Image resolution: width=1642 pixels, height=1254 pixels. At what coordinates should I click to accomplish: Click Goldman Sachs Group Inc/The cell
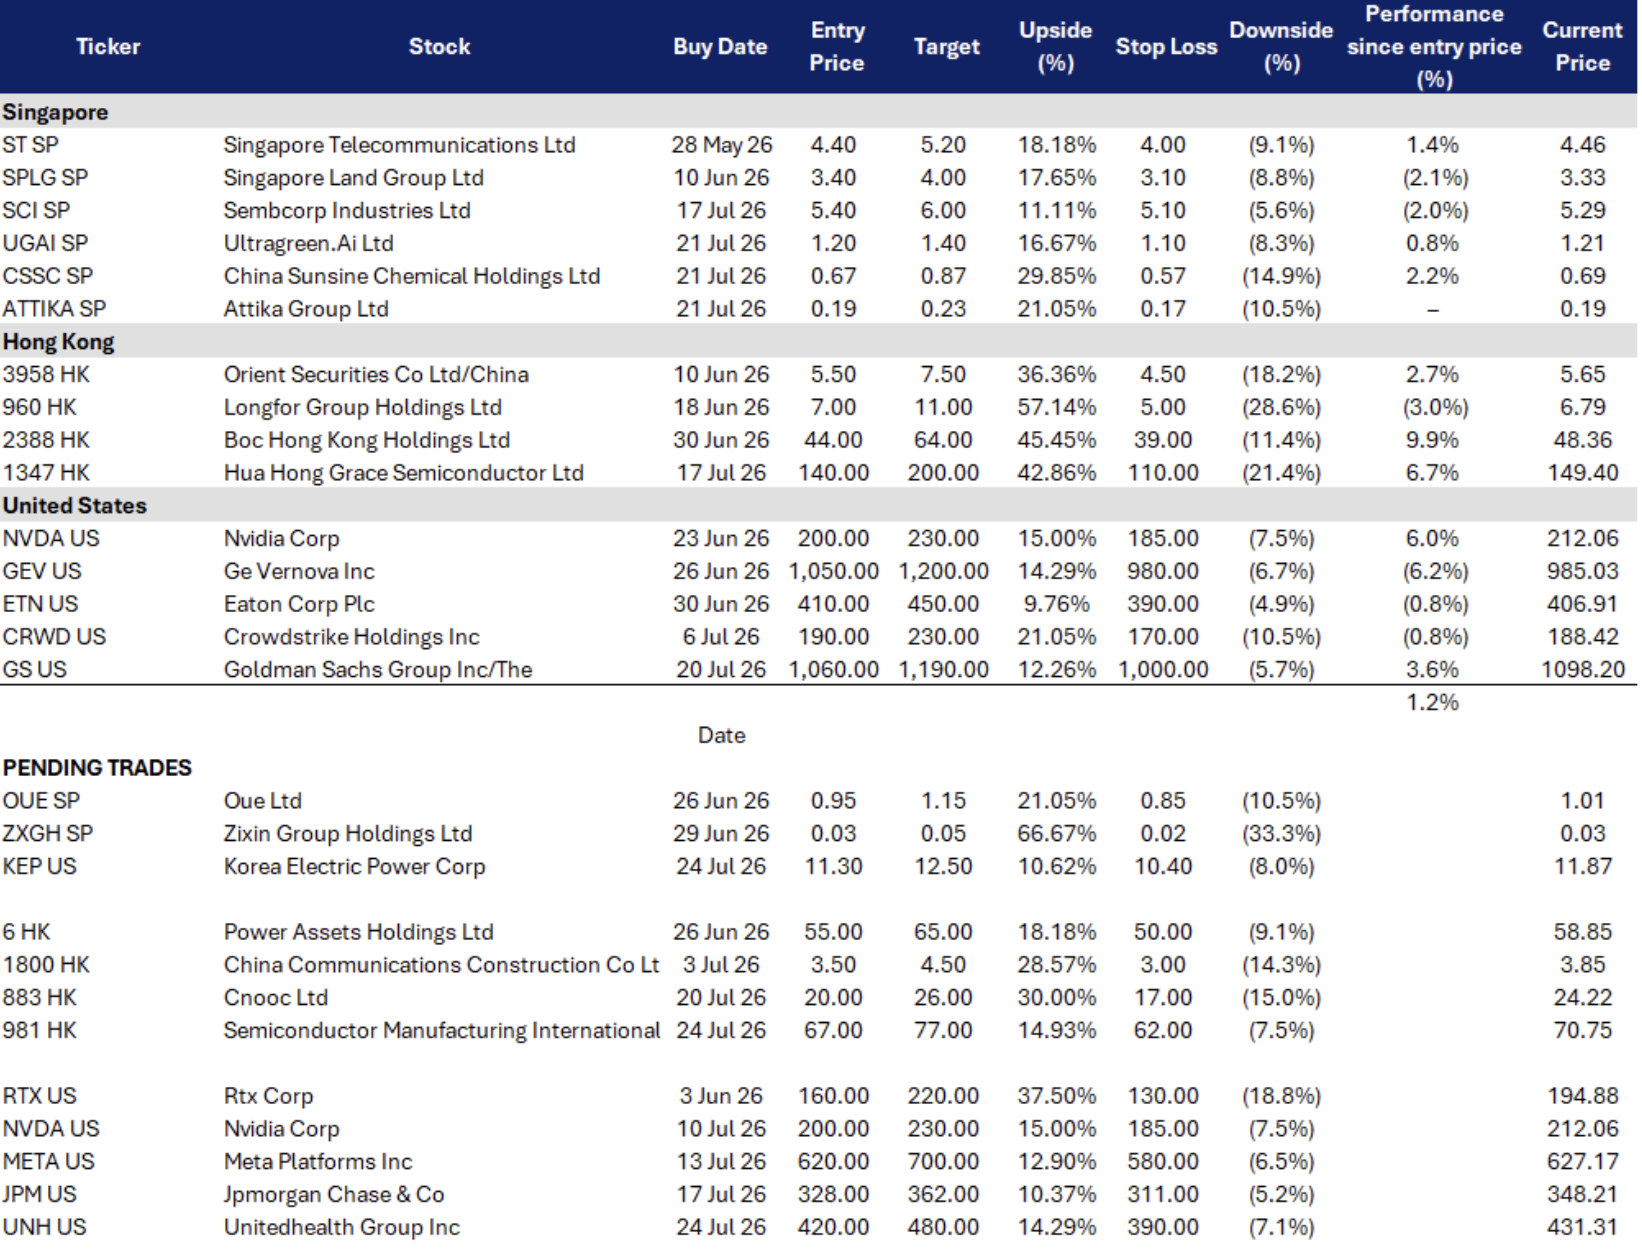[x=378, y=670]
